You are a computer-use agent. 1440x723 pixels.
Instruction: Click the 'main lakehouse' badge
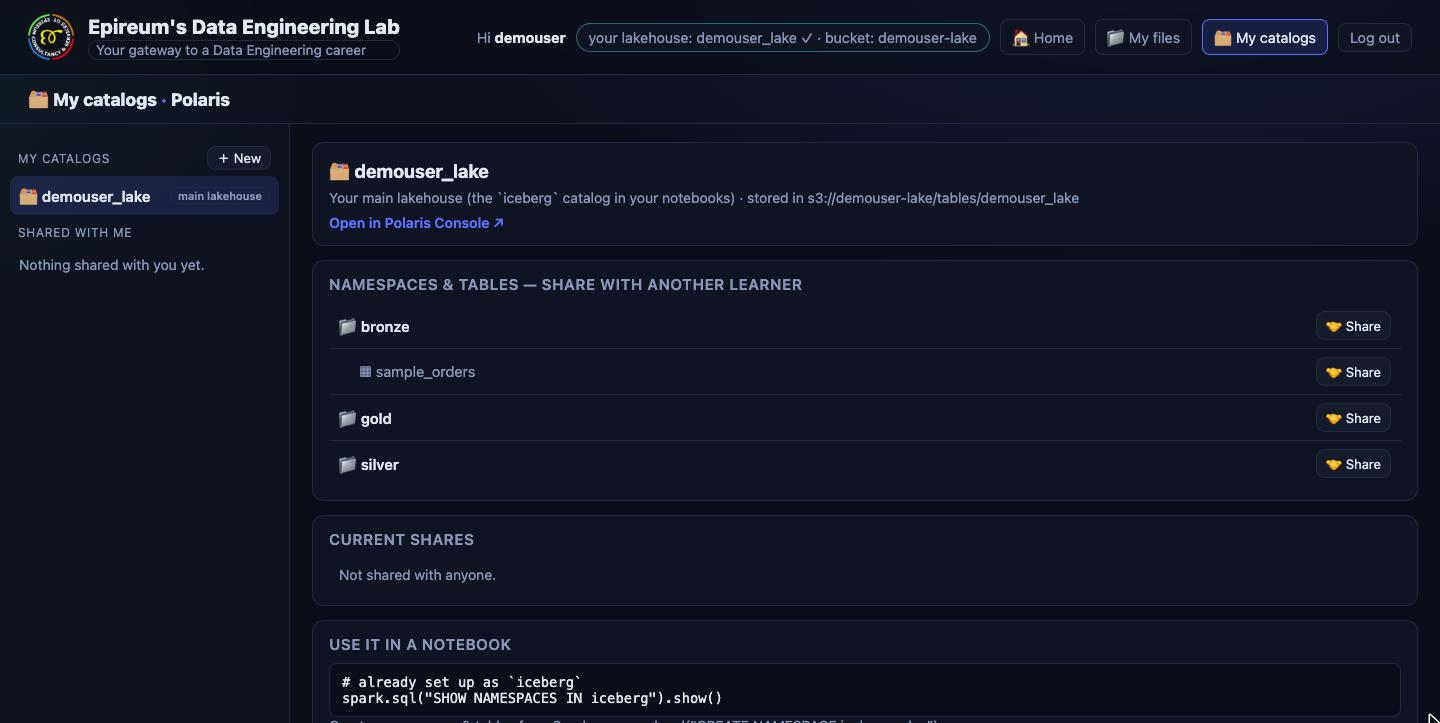(220, 196)
